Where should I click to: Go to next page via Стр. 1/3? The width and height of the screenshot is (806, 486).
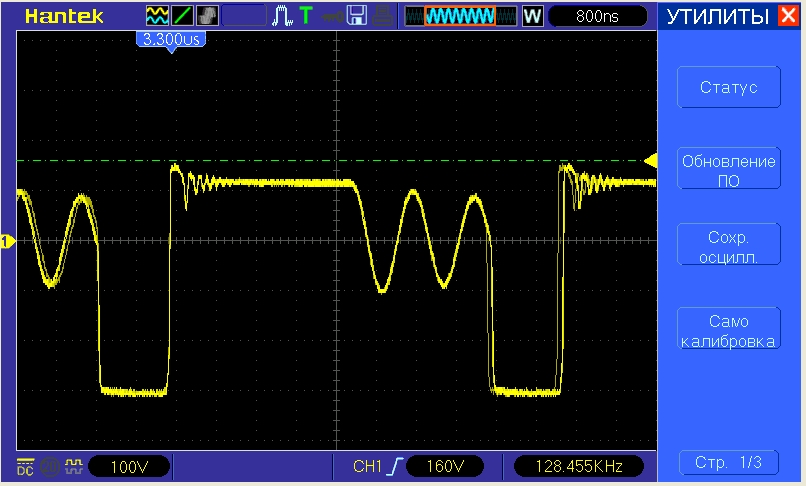[x=727, y=463]
